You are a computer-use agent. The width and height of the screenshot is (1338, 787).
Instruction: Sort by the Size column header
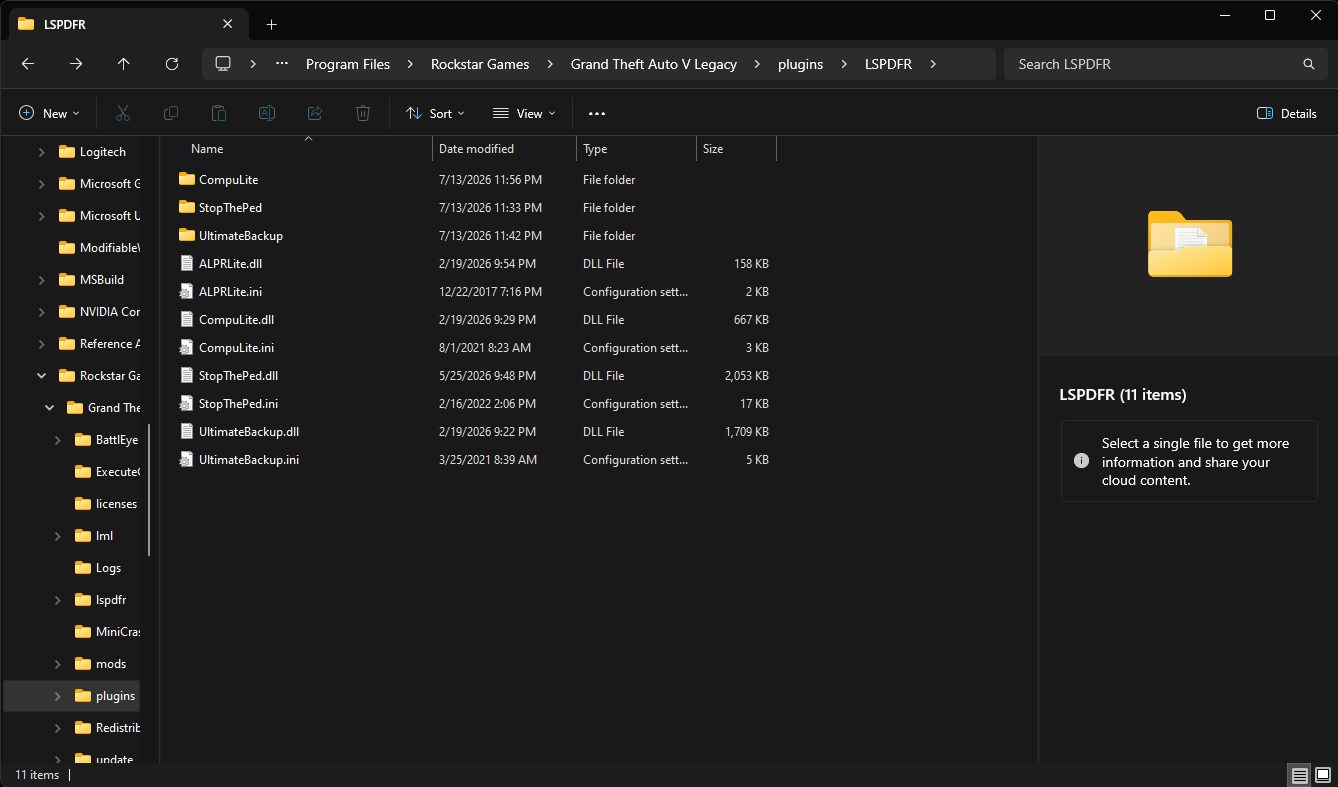736,149
